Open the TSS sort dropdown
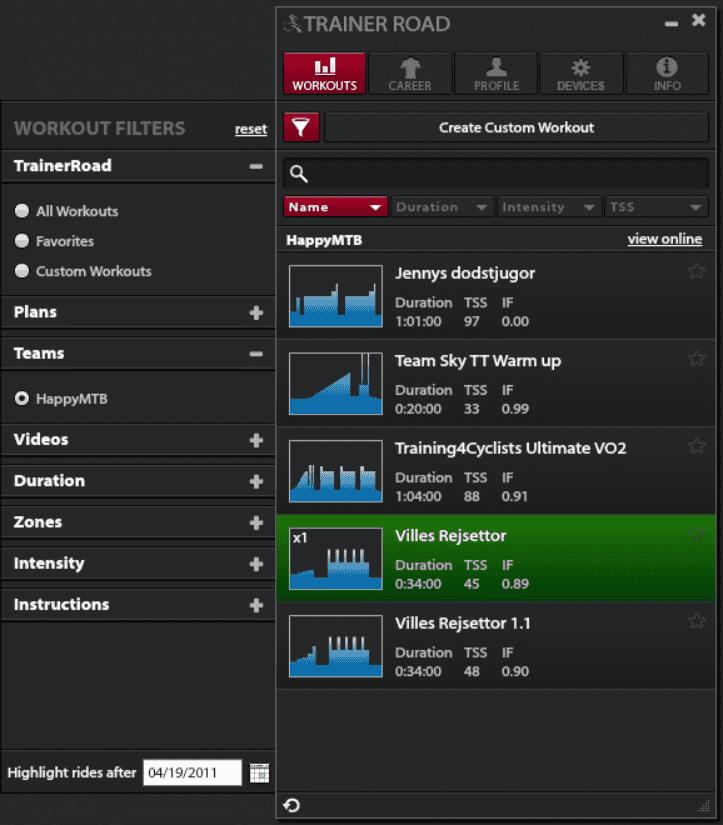Image resolution: width=723 pixels, height=825 pixels. pyautogui.click(x=656, y=207)
